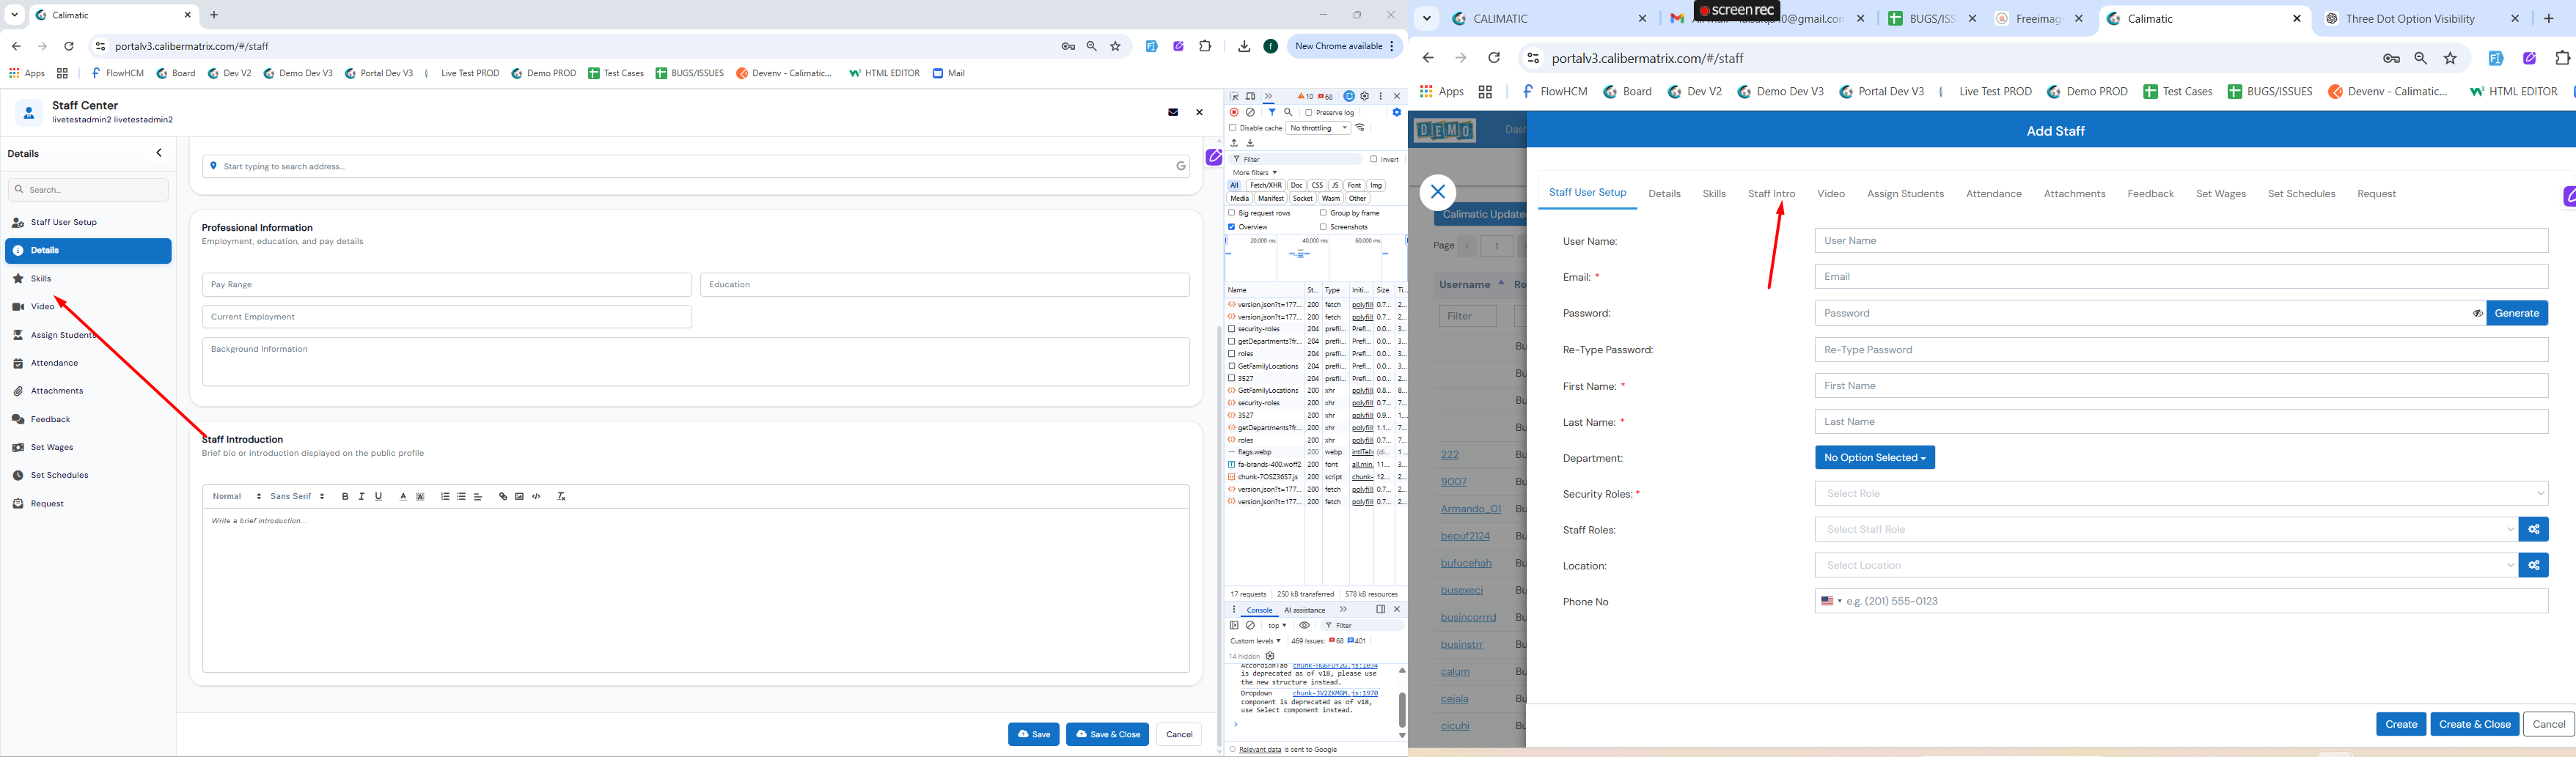Toggle password visibility with the eye icon
Image resolution: width=2576 pixels, height=757 pixels.
pyautogui.click(x=2477, y=313)
